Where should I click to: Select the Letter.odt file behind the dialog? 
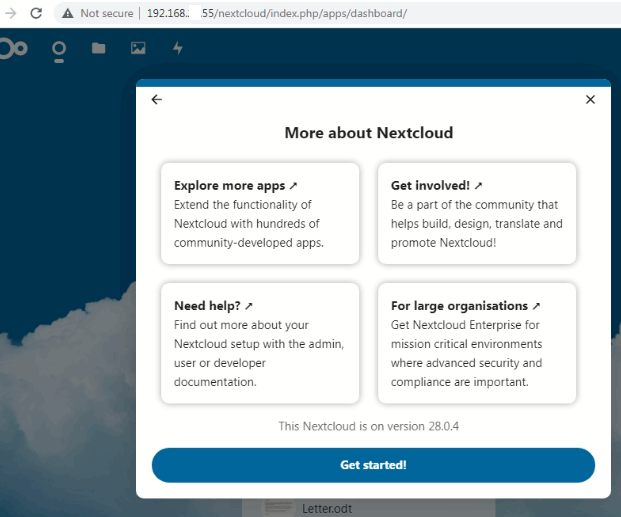(327, 508)
